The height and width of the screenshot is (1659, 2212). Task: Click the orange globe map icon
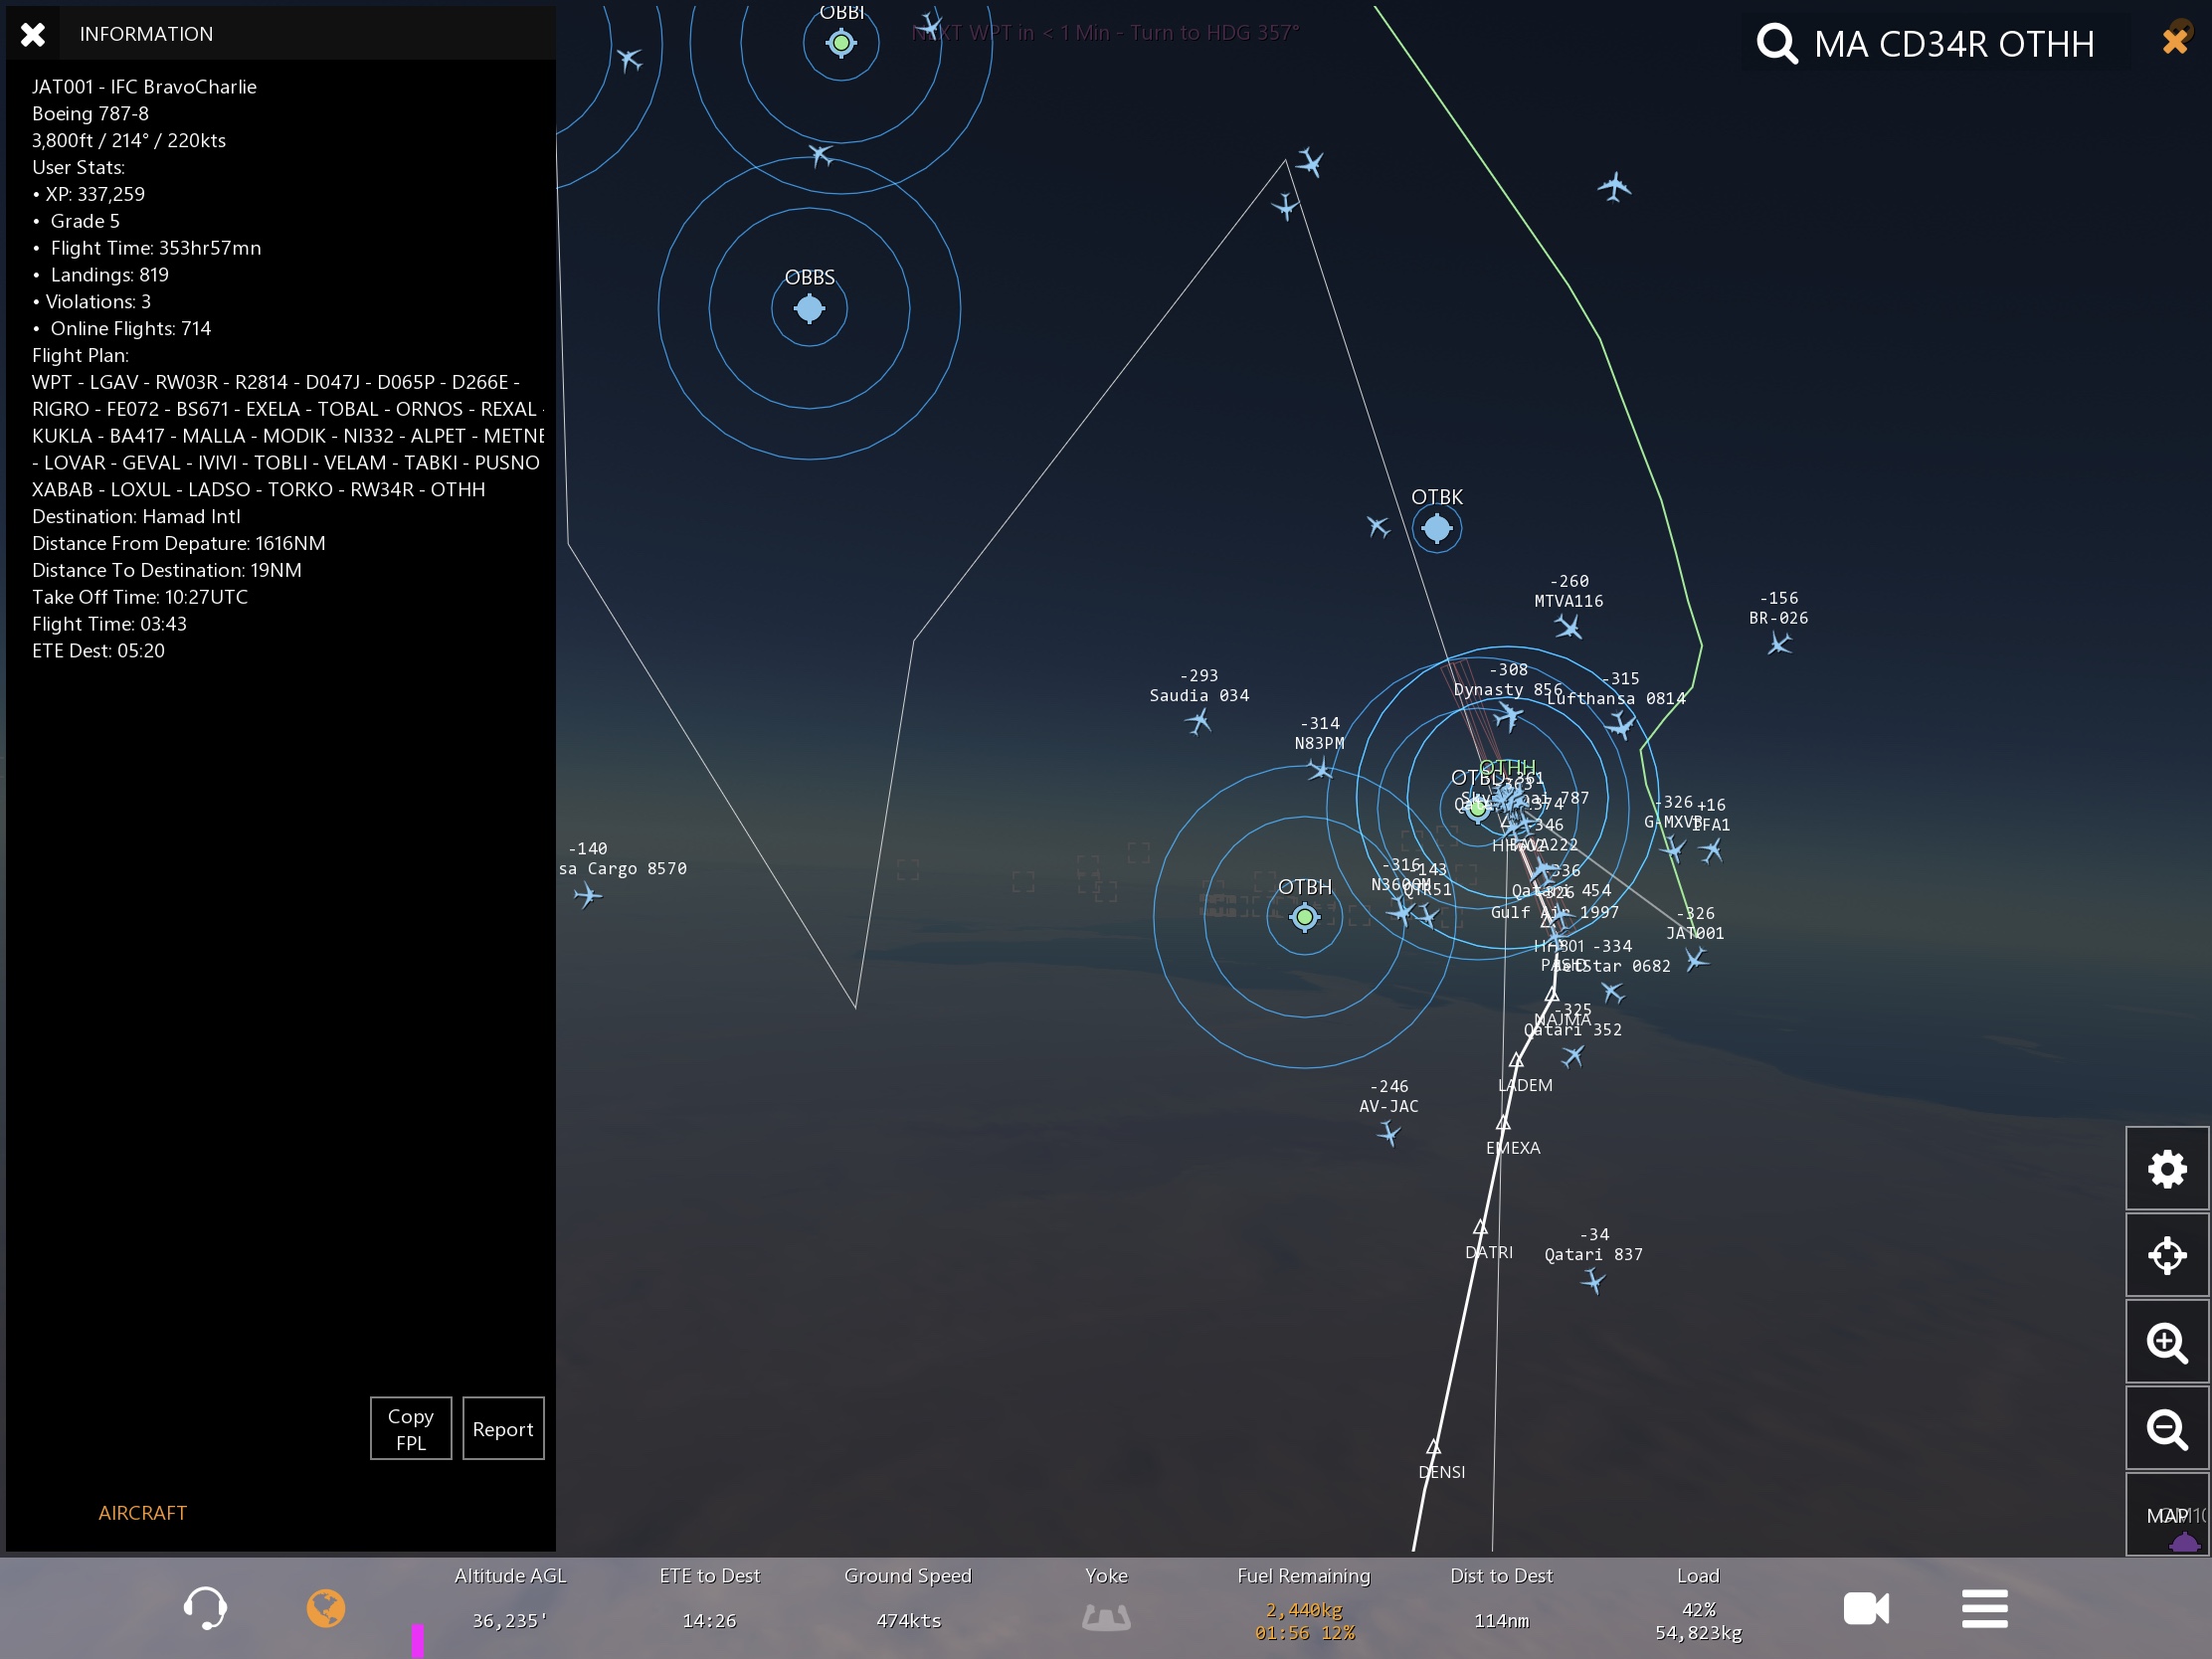point(325,1608)
